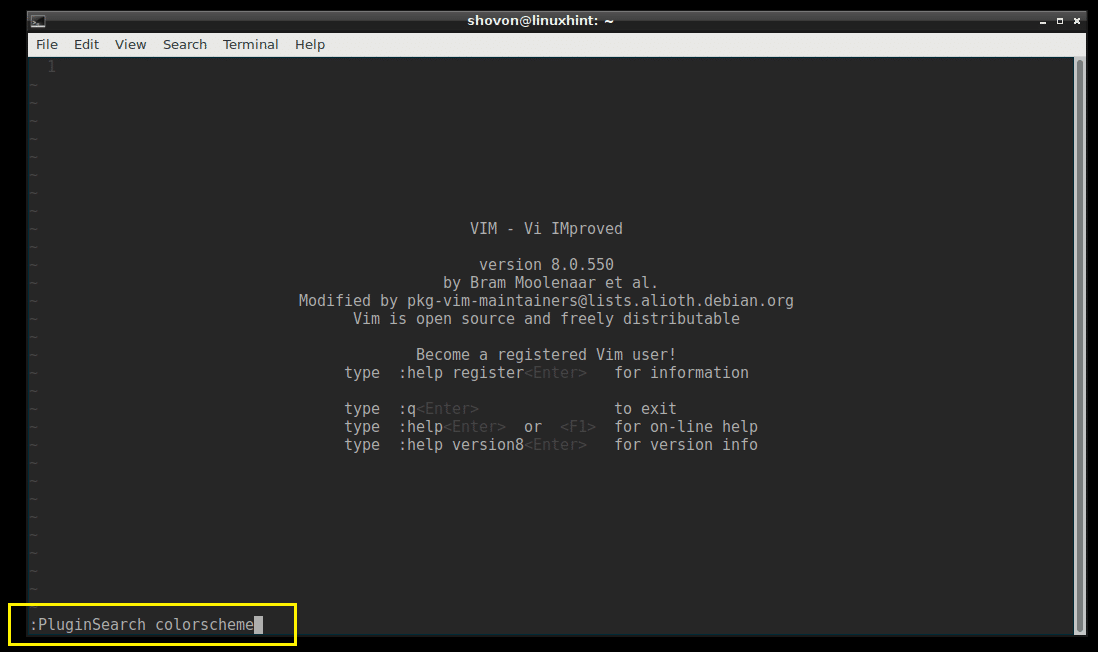
Task: Click the pkg-vim-maintainers email address line
Action: click(x=546, y=301)
